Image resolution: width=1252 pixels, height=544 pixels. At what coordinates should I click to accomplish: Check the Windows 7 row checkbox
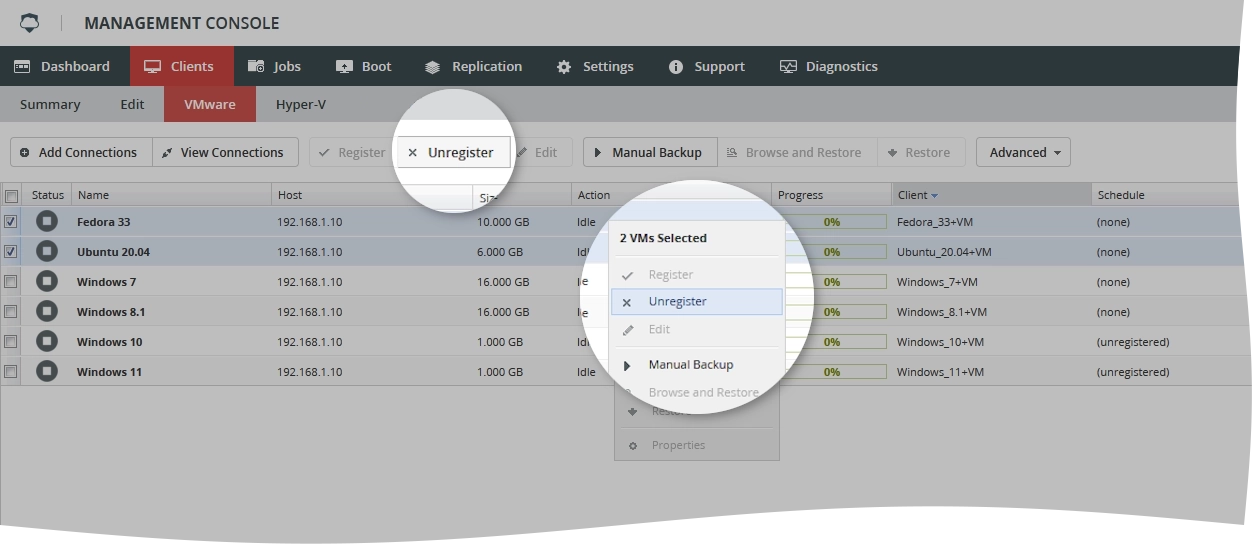coord(11,282)
